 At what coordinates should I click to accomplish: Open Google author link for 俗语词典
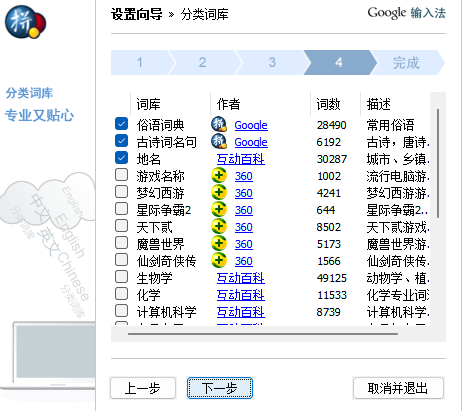(x=251, y=125)
